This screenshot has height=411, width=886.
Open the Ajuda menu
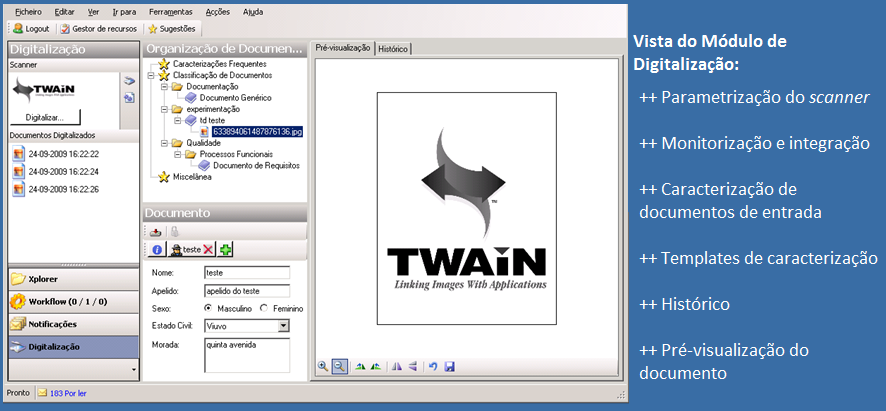pyautogui.click(x=253, y=11)
